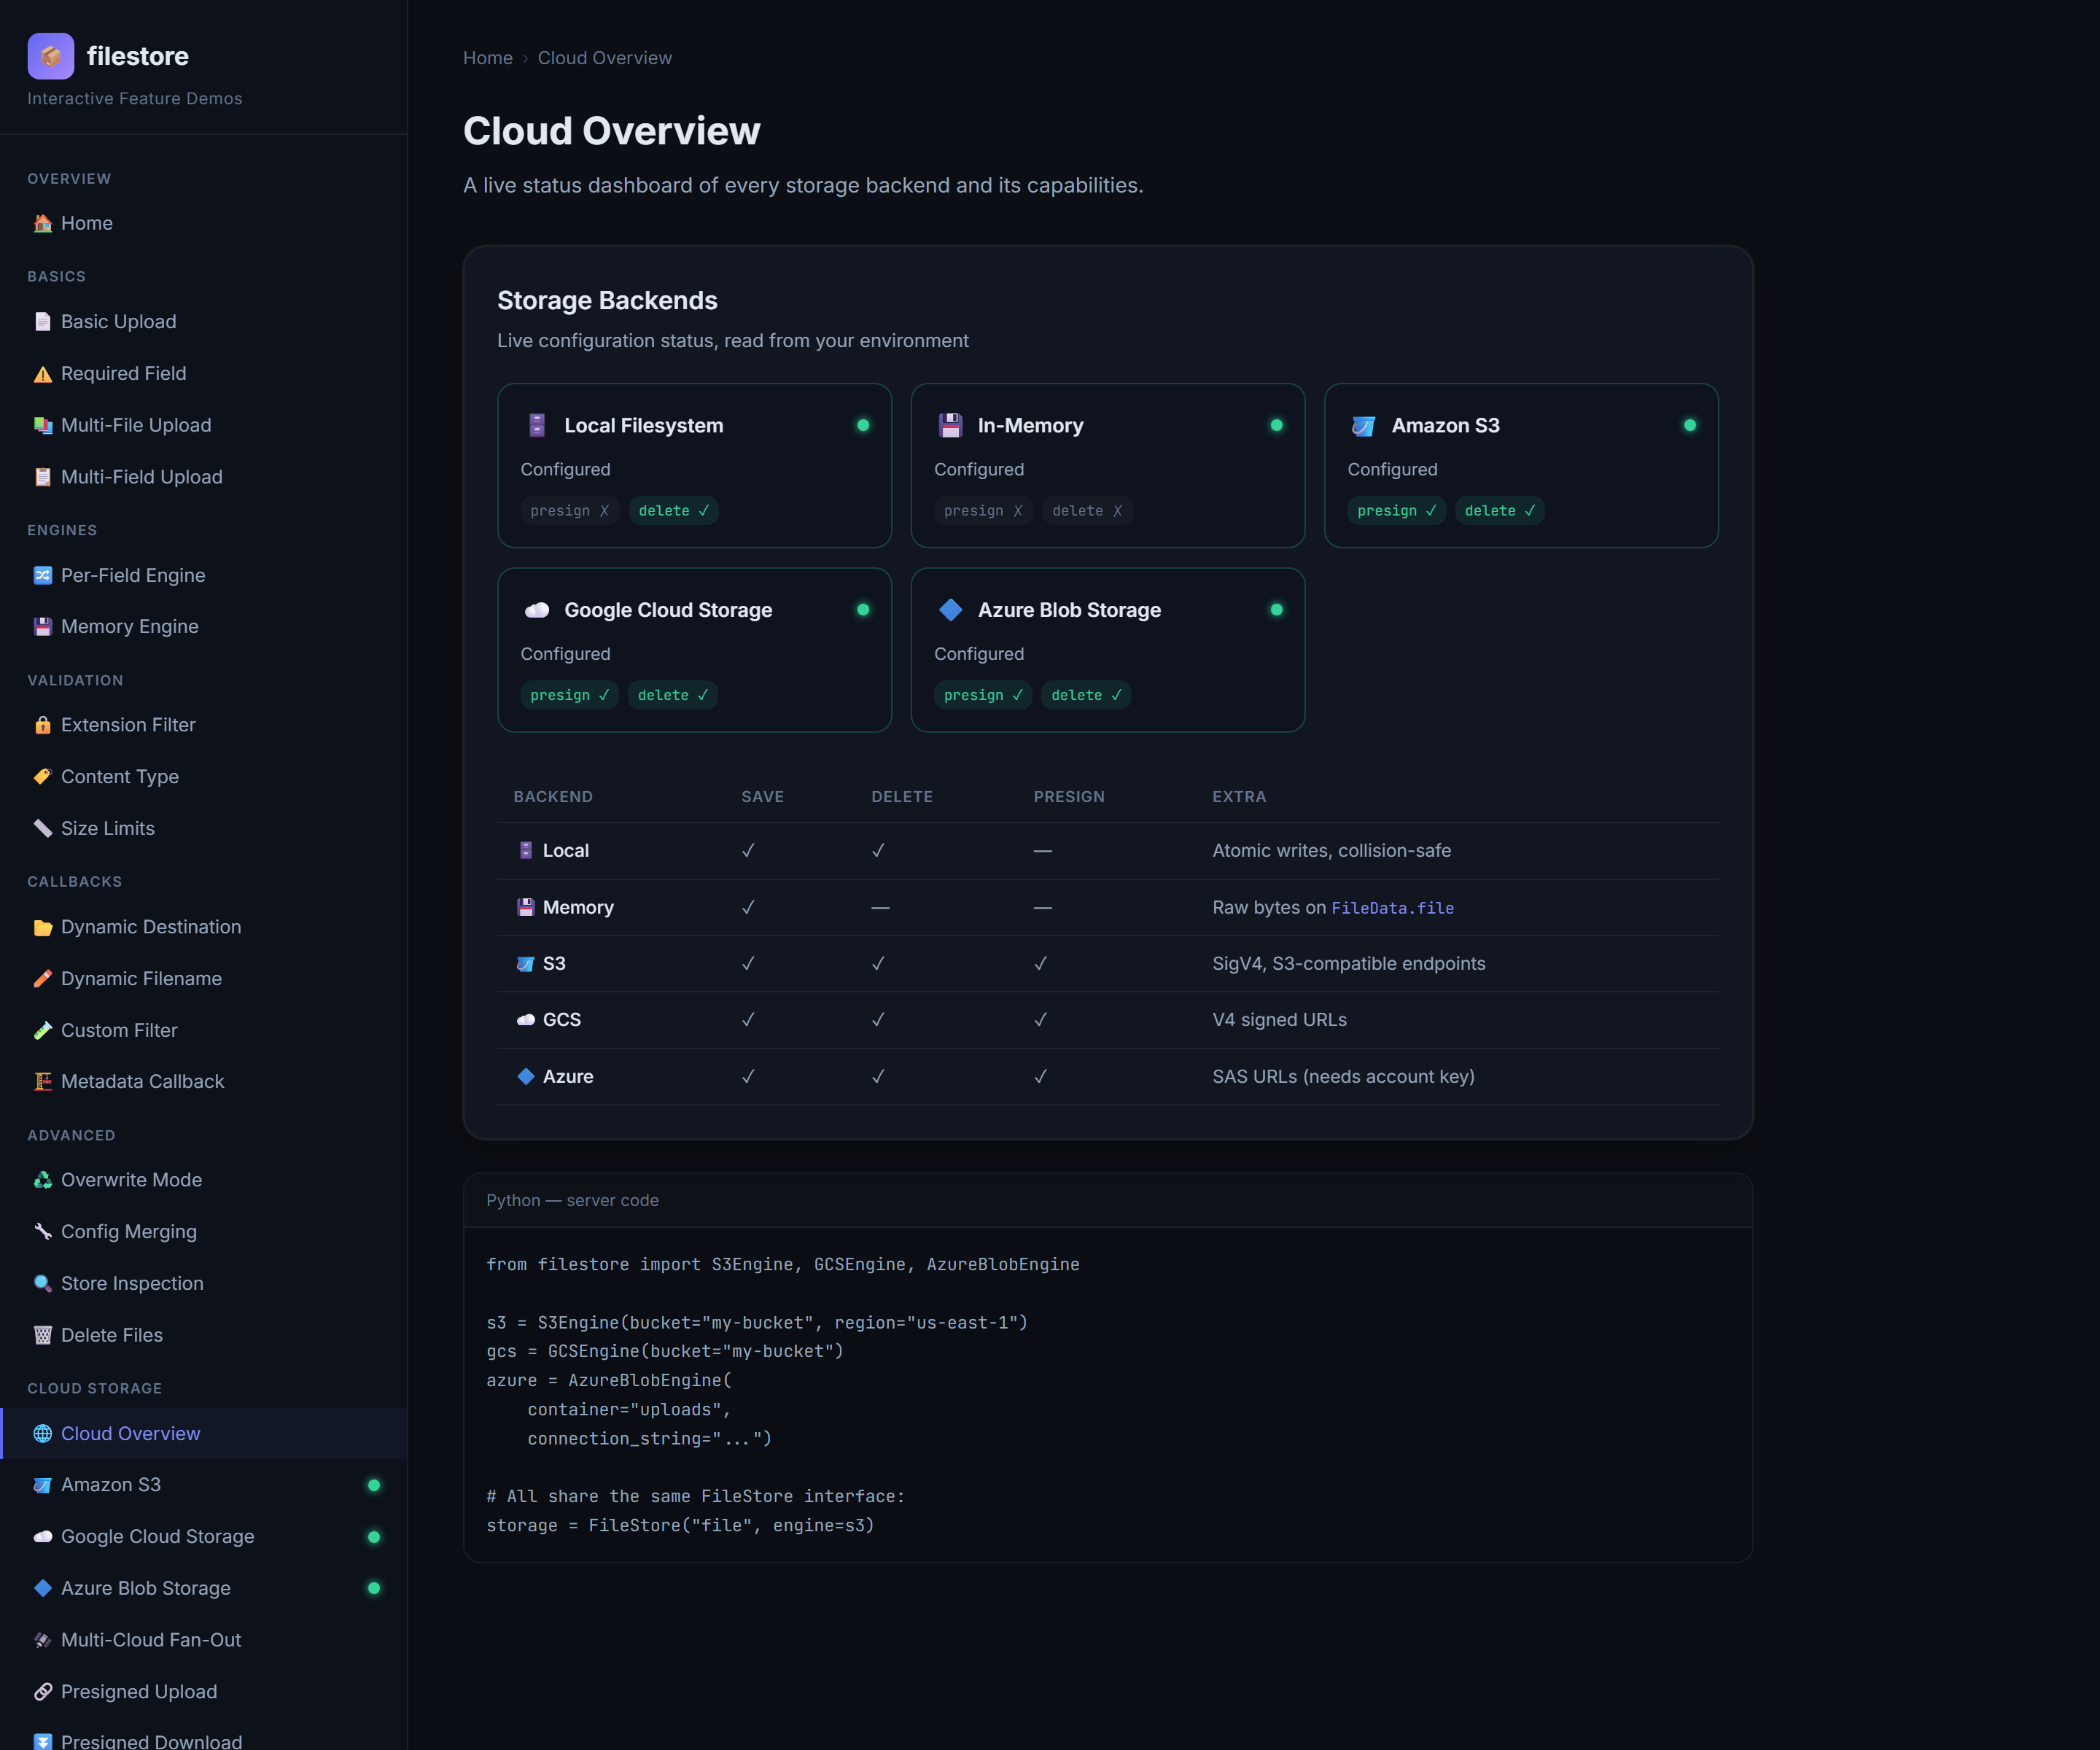2100x1750 pixels.
Task: Click 'V4 signed URLs' table cell
Action: point(1279,1020)
